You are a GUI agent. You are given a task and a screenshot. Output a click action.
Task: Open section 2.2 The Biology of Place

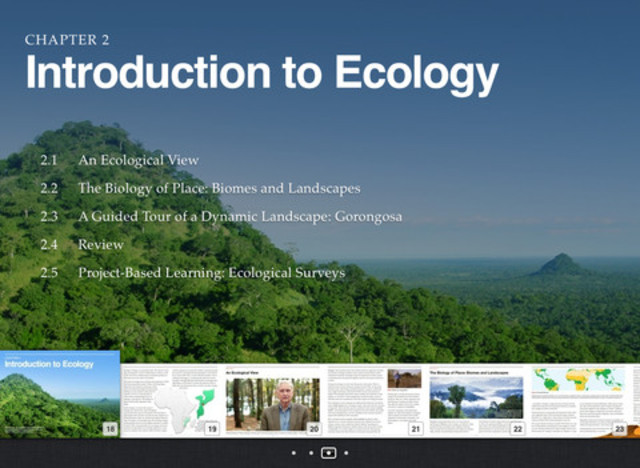(x=200, y=188)
